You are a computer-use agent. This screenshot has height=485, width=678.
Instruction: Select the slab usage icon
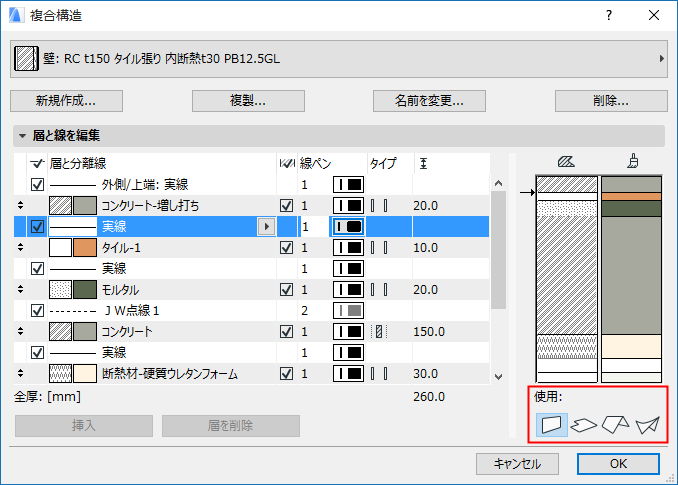click(583, 425)
